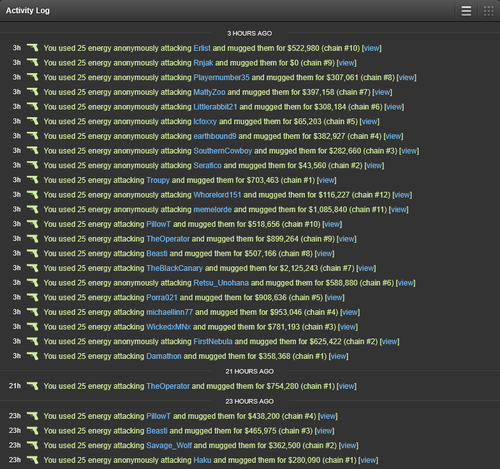Open Erlist's player profile link
Viewport: 500px width, 469px height.
click(202, 48)
